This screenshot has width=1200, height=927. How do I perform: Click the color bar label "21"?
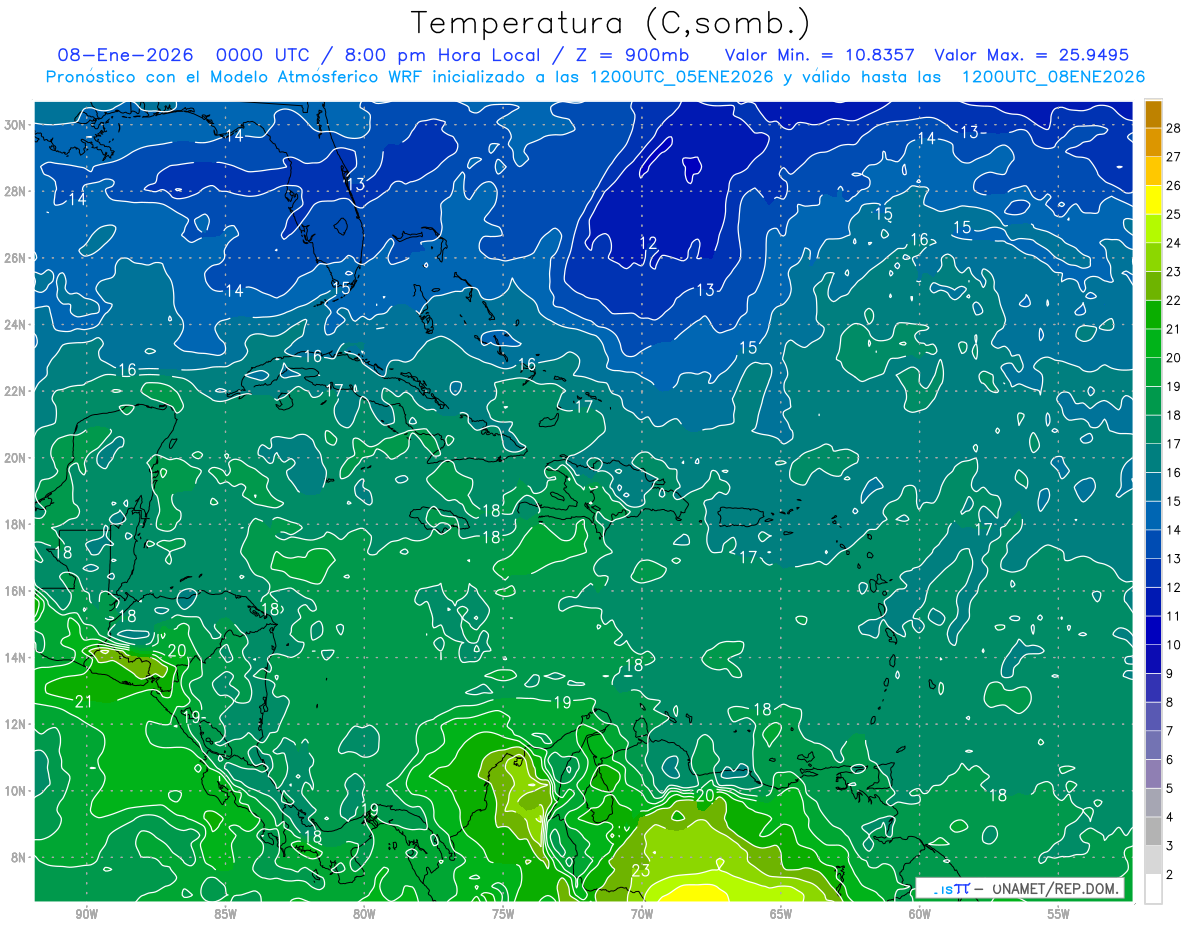tap(1174, 329)
